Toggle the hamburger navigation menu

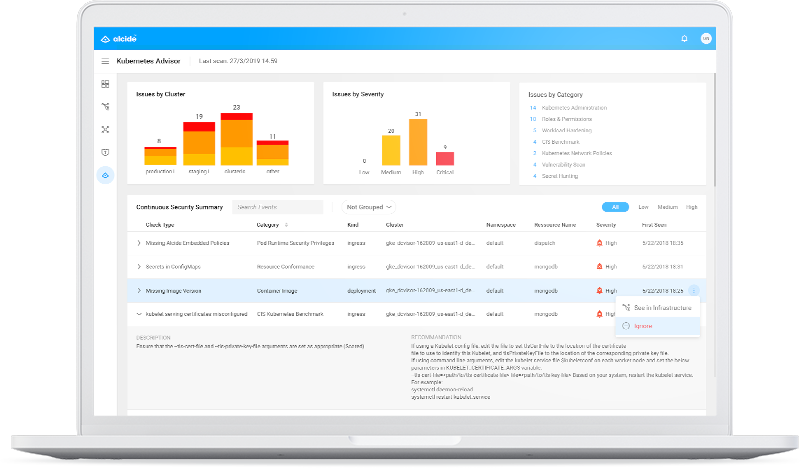click(105, 61)
